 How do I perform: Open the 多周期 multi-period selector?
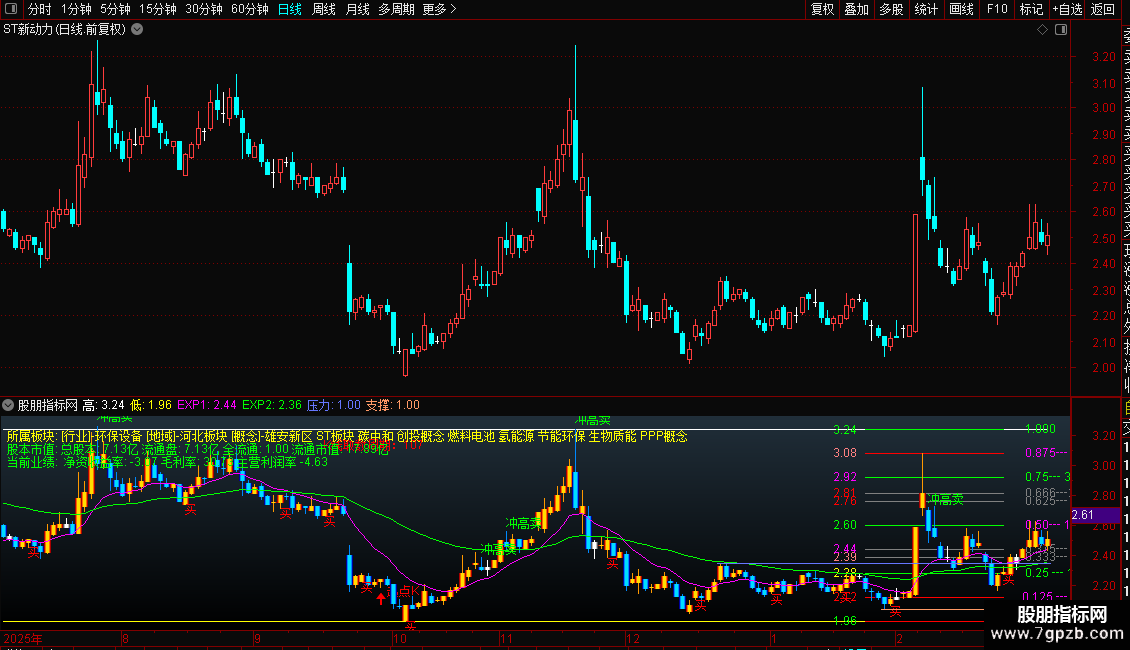click(x=396, y=9)
